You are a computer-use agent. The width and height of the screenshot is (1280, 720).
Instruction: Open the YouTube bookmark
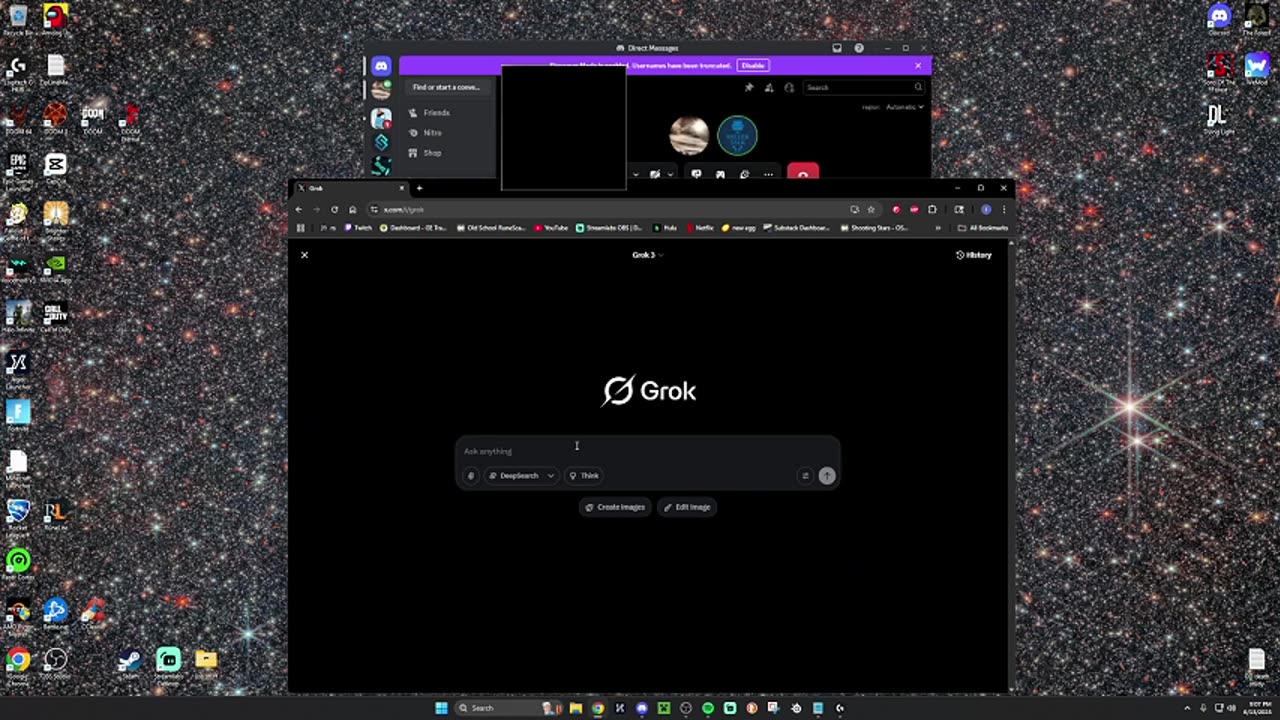point(551,228)
